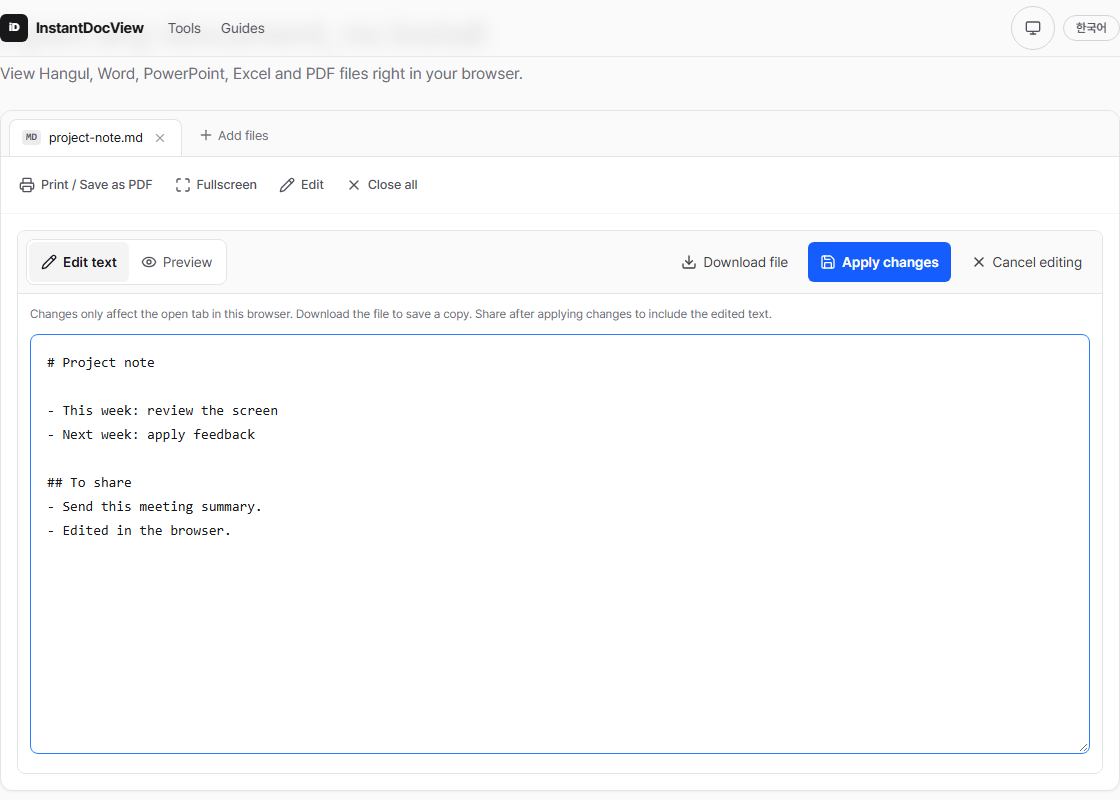Open the Tools menu
This screenshot has width=1120, height=800.
point(184,28)
